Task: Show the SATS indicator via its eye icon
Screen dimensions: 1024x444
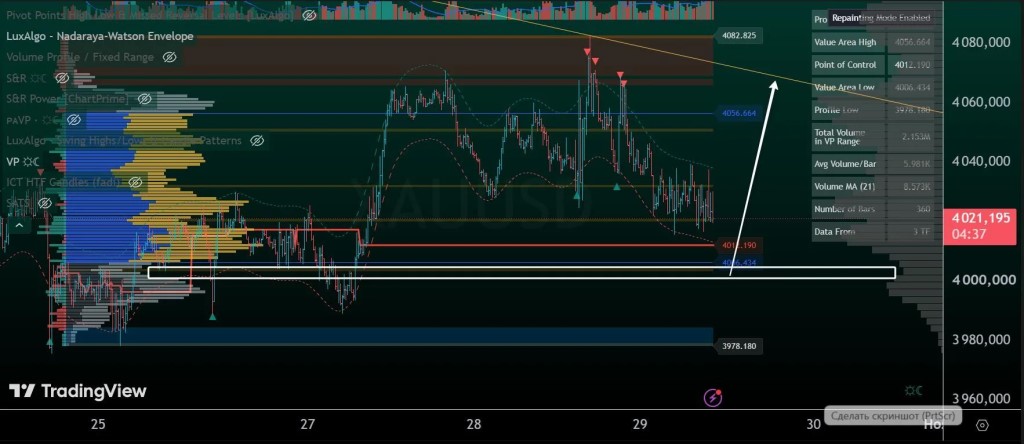Action: [x=44, y=203]
